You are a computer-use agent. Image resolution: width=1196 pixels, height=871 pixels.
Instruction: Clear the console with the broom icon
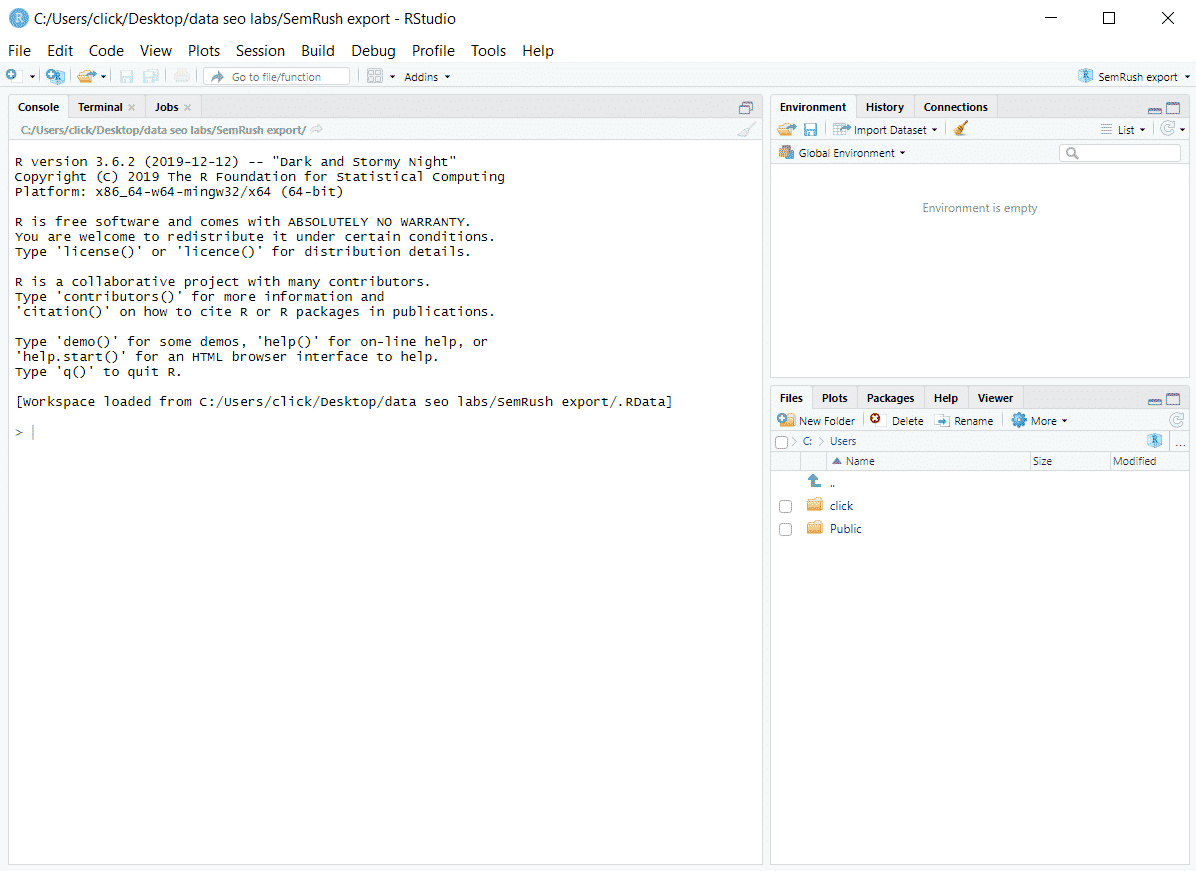pyautogui.click(x=746, y=130)
